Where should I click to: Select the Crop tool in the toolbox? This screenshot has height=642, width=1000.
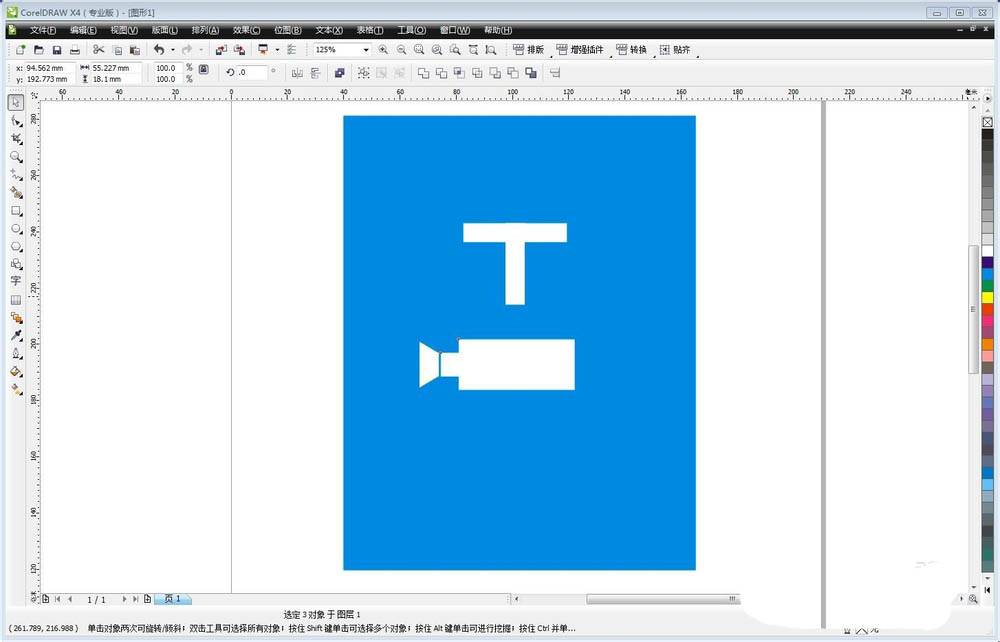16,139
